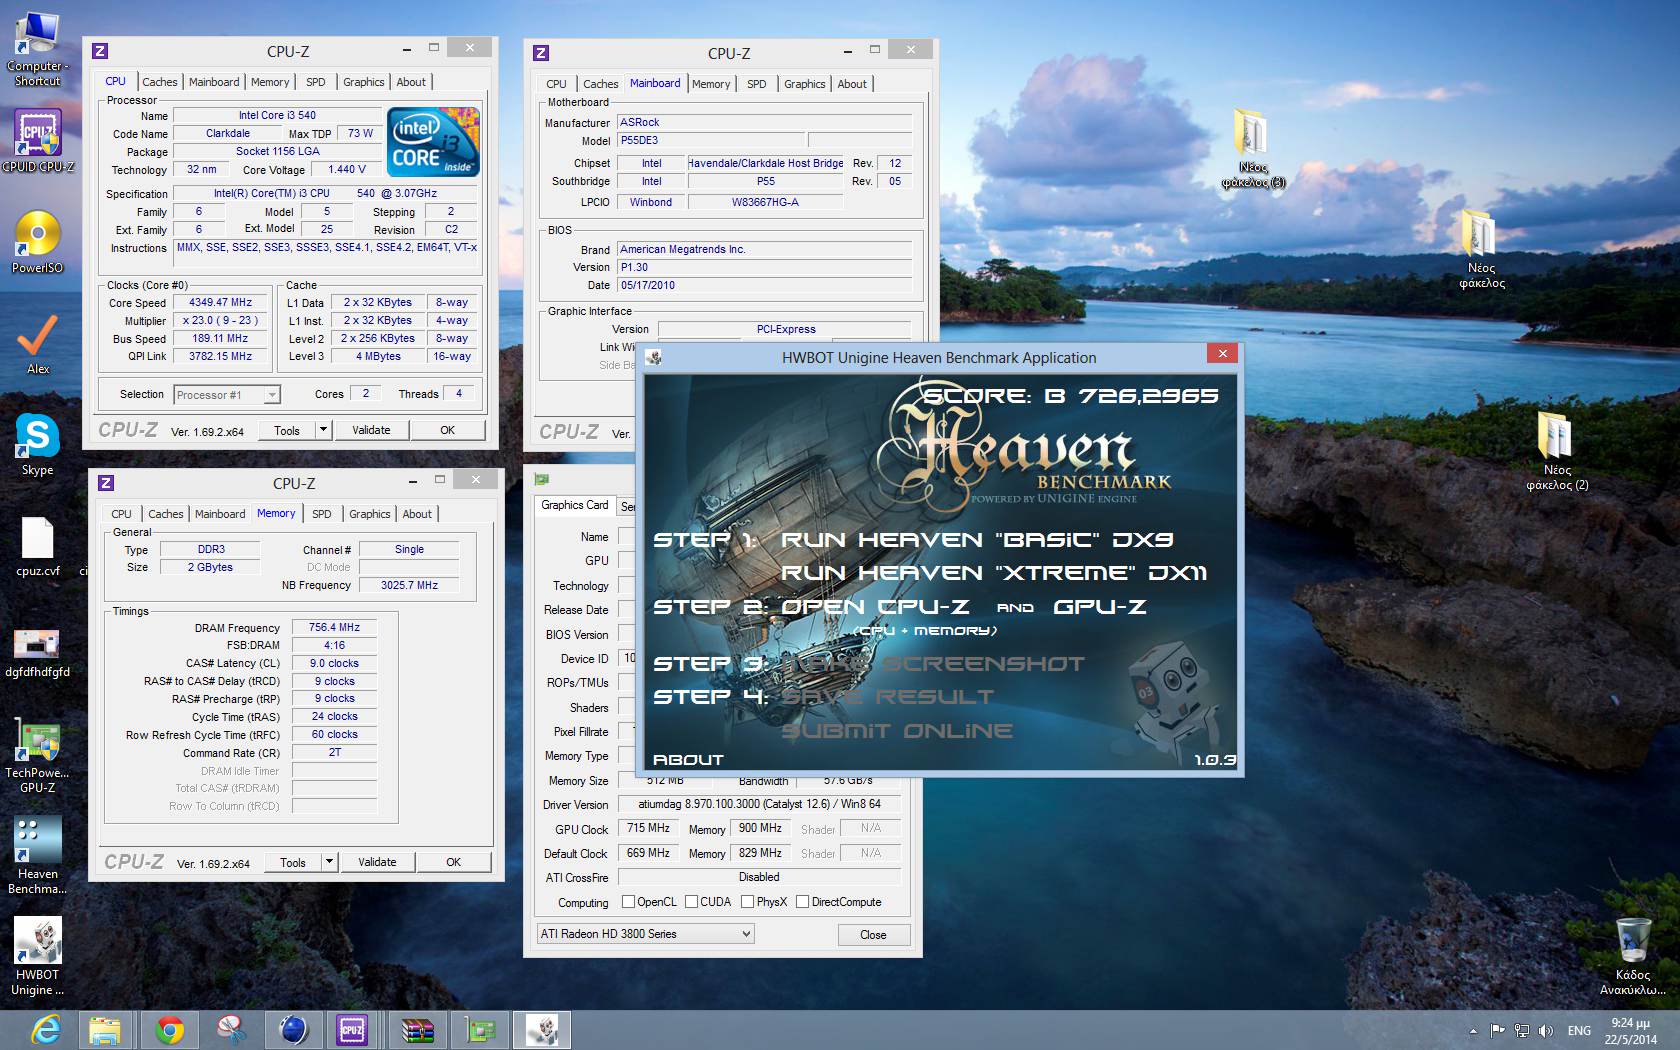This screenshot has height=1050, width=1680.
Task: Open About tab in Memory CPU-Z window
Action: [417, 514]
